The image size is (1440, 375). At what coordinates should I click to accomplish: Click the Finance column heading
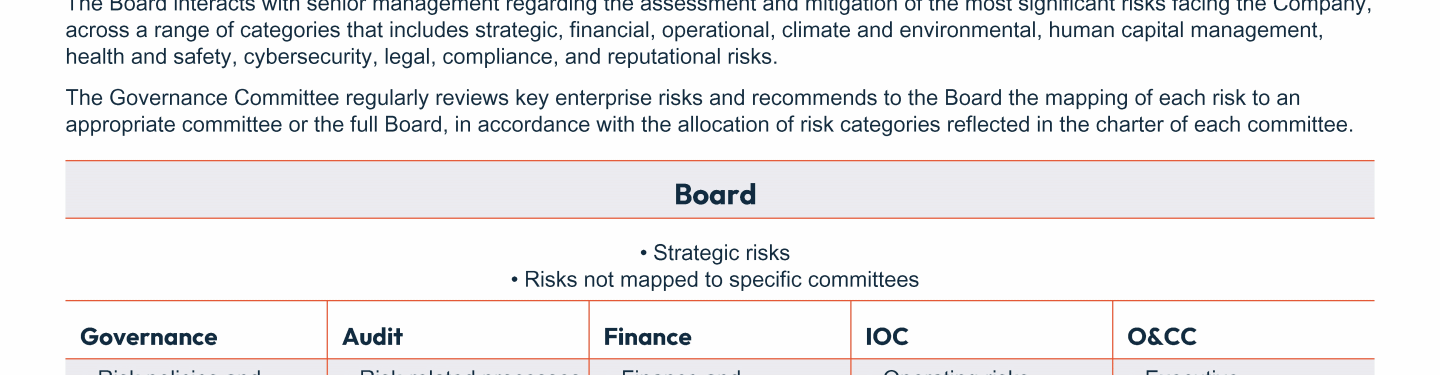(648, 337)
